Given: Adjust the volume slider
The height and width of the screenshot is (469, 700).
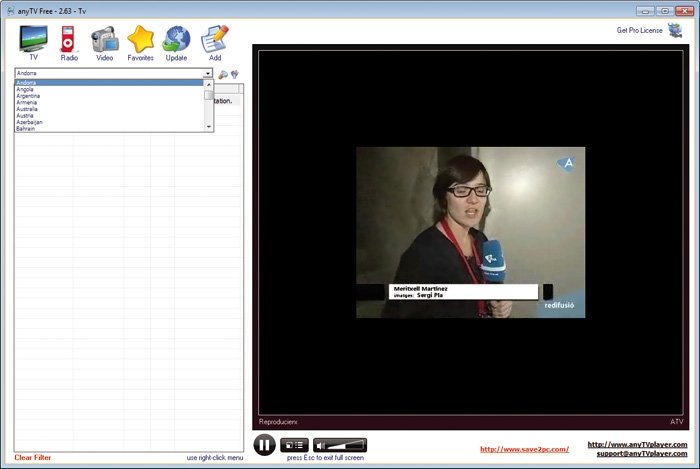Looking at the screenshot, I should tap(346, 445).
